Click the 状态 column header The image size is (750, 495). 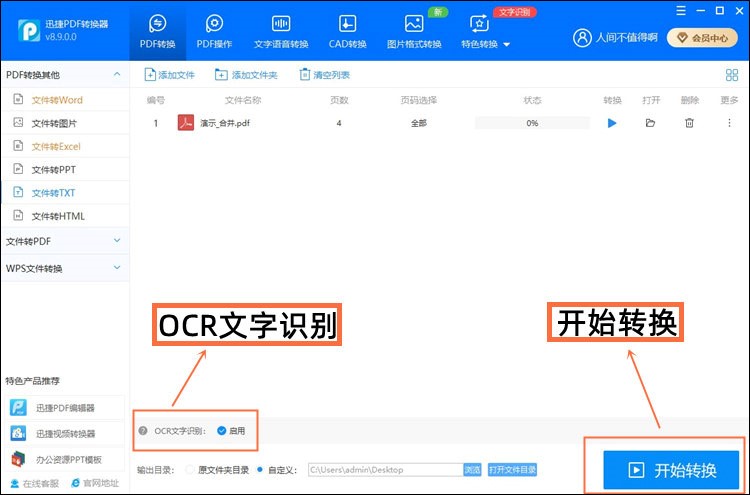click(x=532, y=100)
